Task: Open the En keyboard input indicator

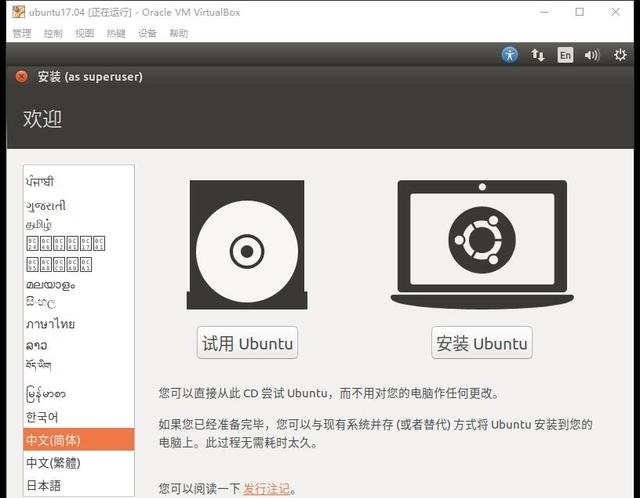Action: pyautogui.click(x=565, y=55)
